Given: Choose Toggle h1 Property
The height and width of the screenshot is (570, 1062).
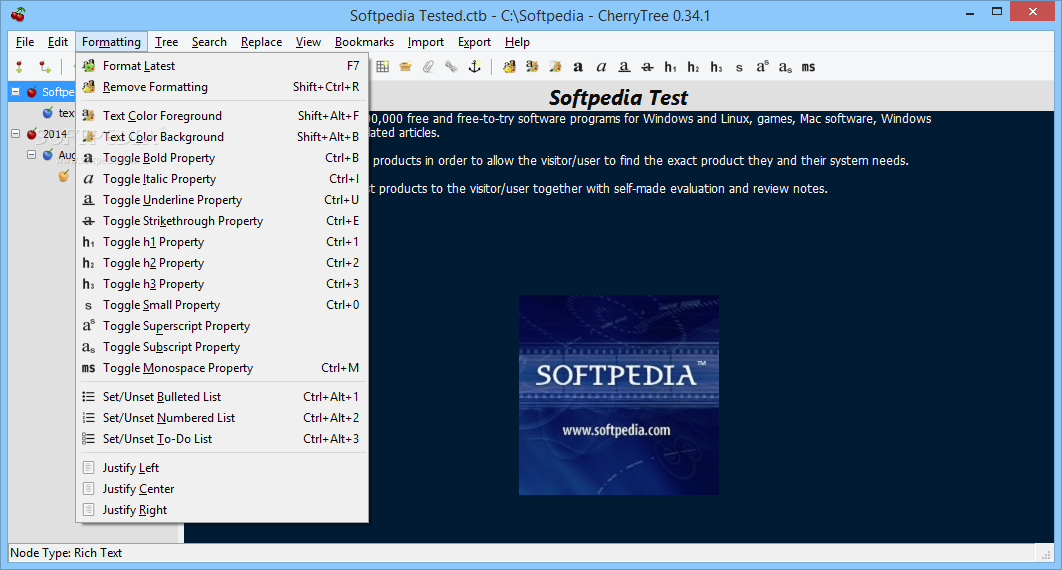Looking at the screenshot, I should 221,242.
